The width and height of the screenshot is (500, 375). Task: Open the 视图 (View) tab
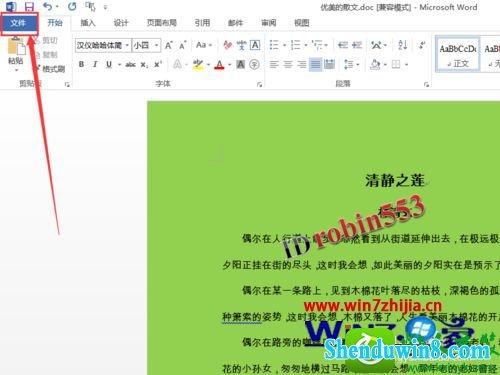click(302, 23)
